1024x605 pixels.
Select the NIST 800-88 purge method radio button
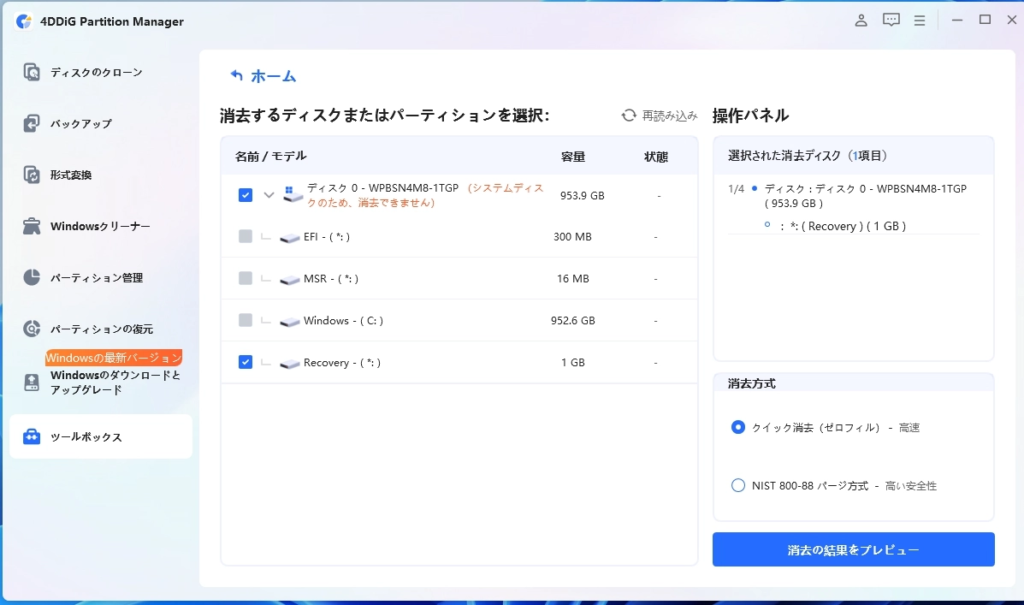tap(738, 486)
